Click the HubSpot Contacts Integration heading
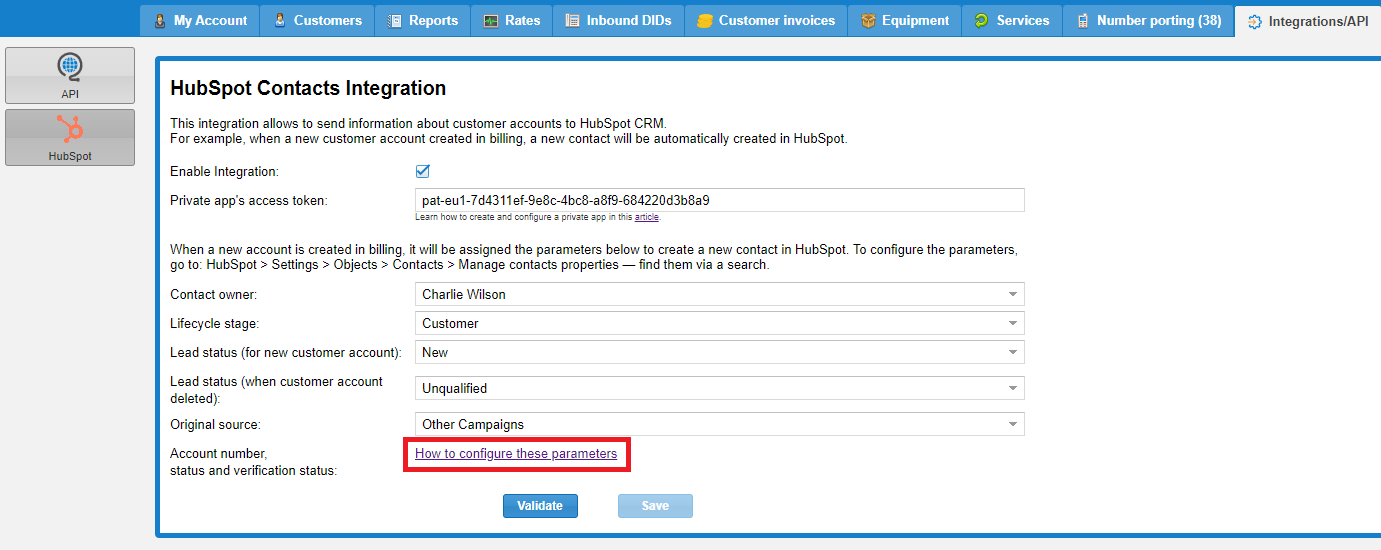 tap(308, 88)
